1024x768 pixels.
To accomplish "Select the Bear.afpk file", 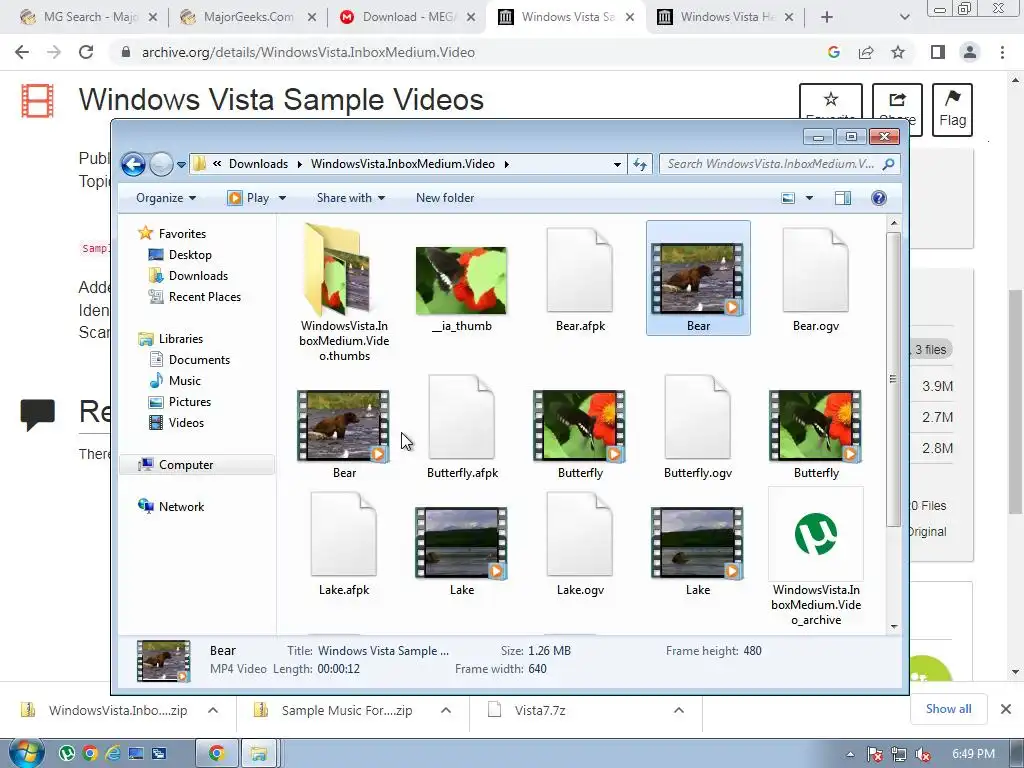I will coord(580,280).
